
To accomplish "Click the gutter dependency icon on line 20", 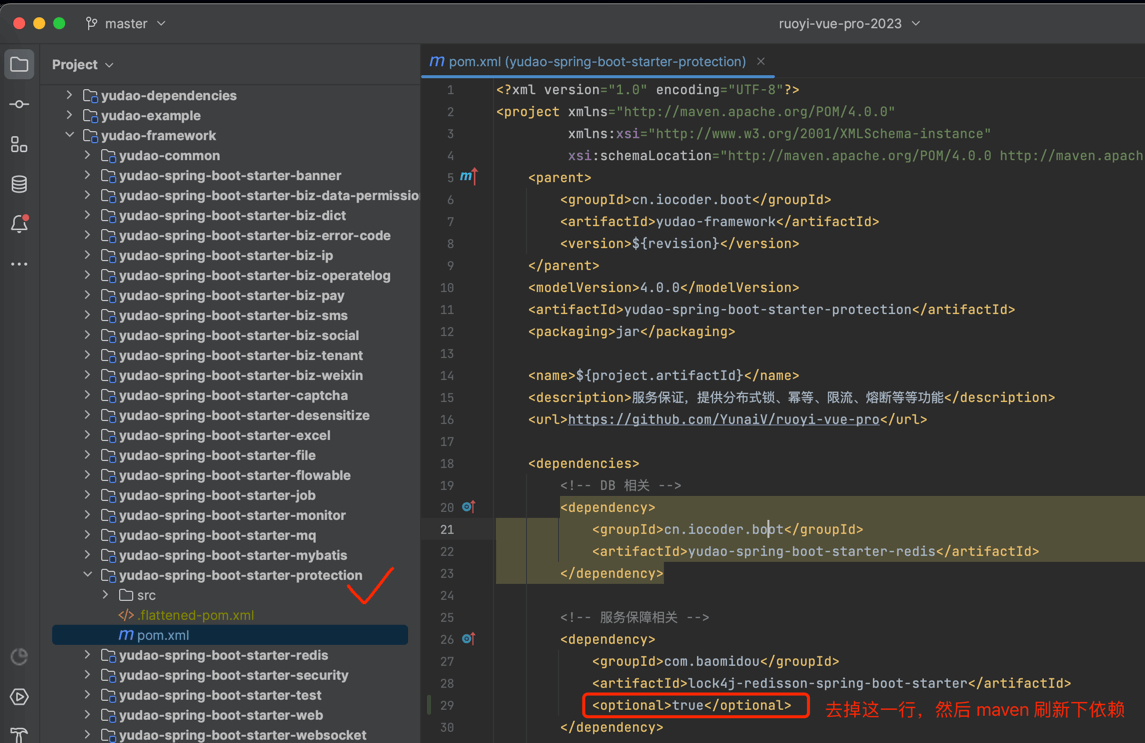I will (x=468, y=507).
